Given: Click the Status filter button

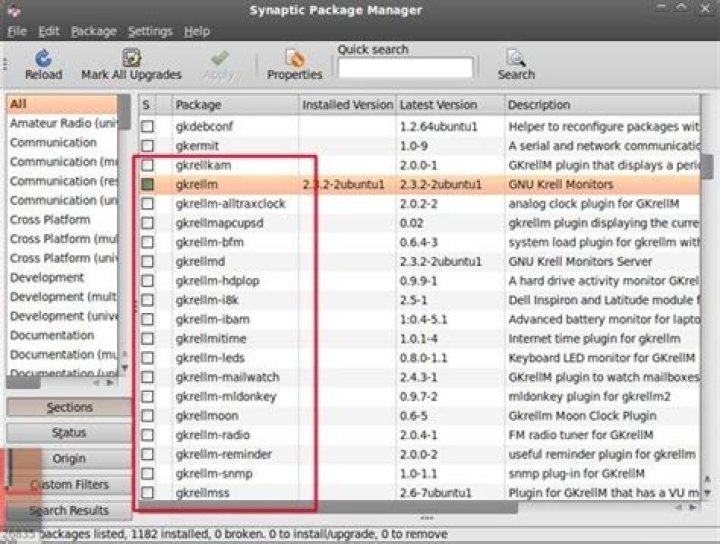Looking at the screenshot, I should (69, 432).
